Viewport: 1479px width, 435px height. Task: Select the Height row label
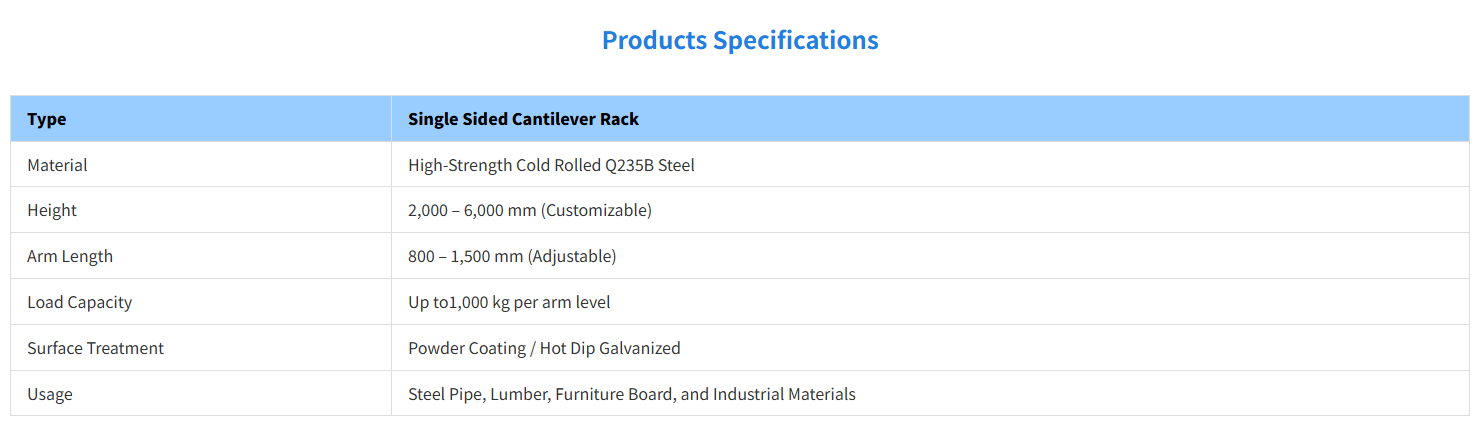[52, 211]
